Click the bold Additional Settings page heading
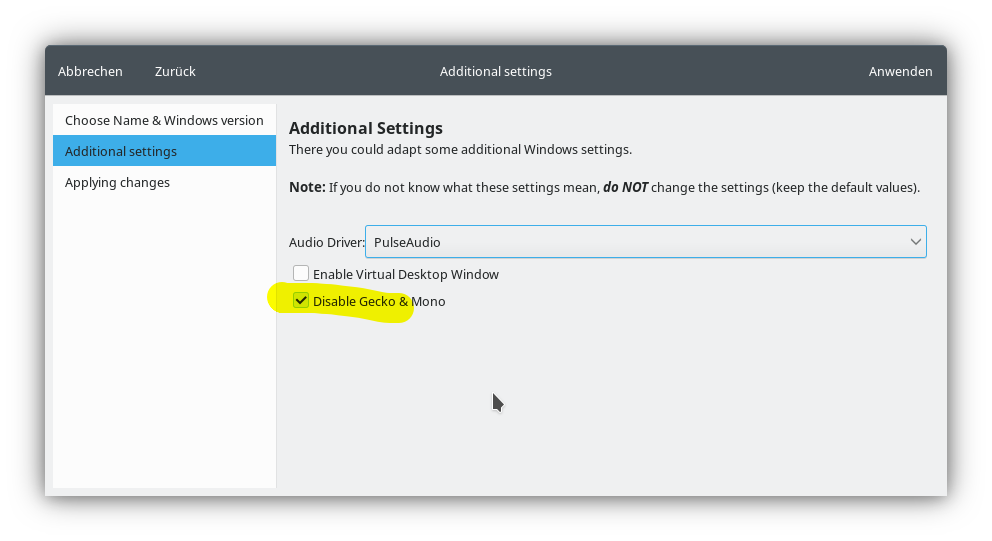This screenshot has height=541, width=992. 365,128
